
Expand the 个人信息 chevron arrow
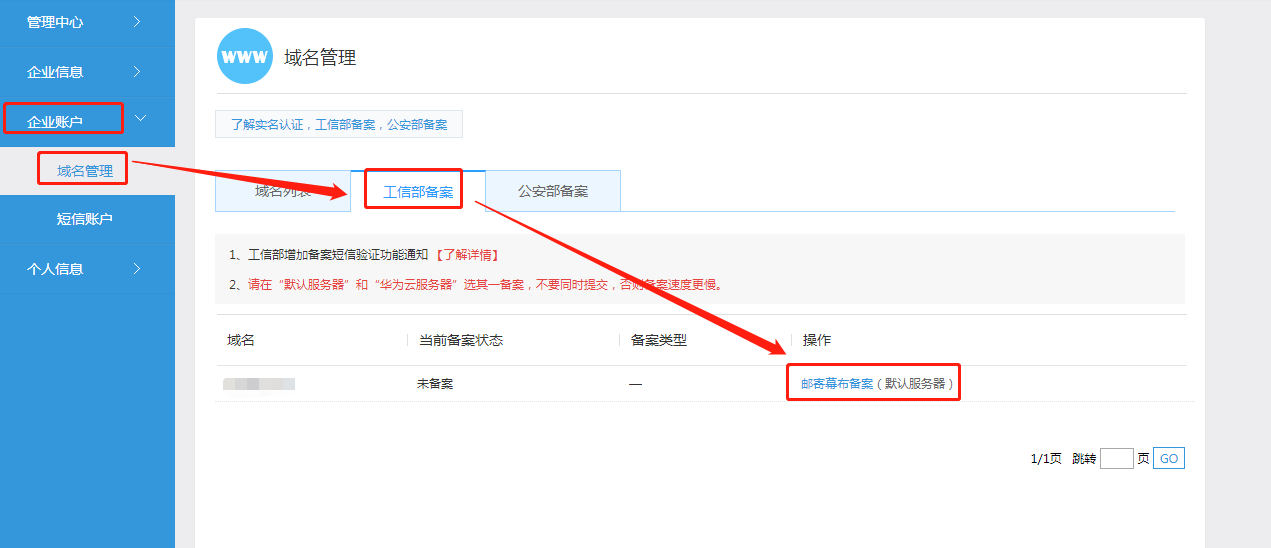pyautogui.click(x=137, y=269)
